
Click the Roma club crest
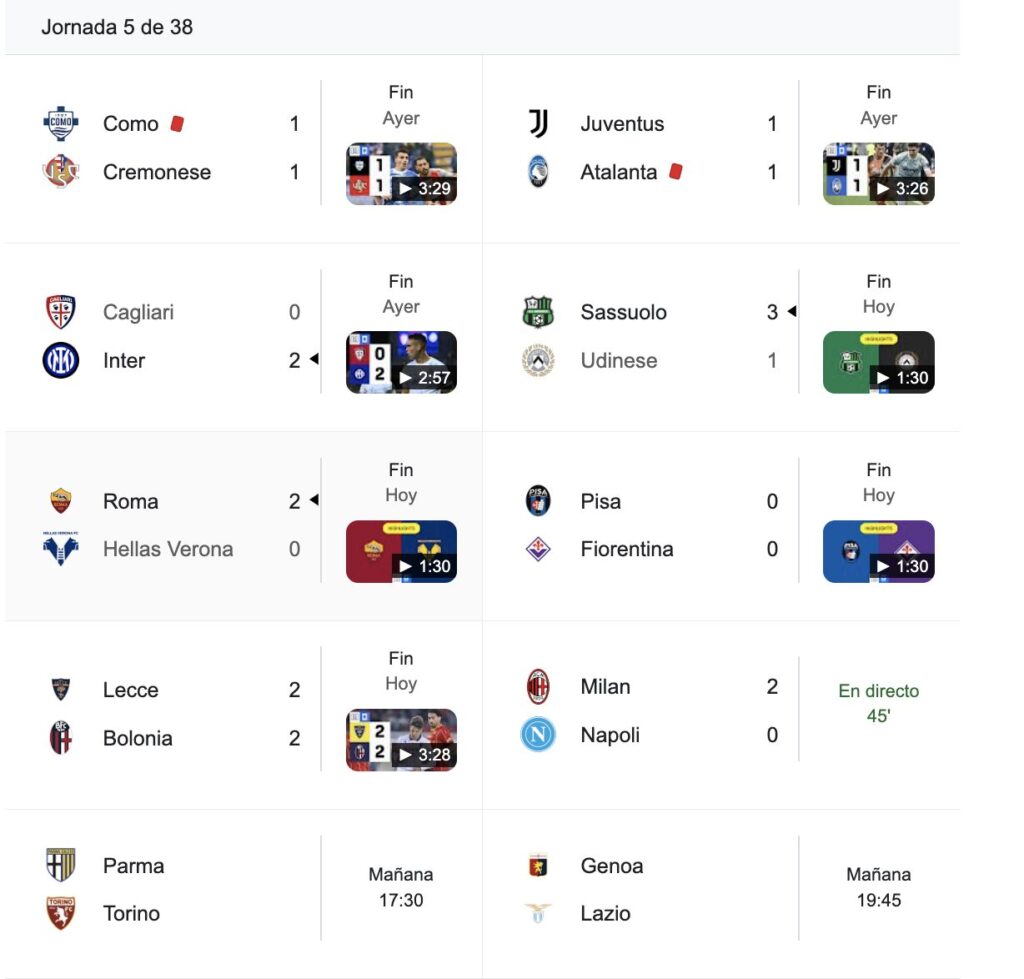[61, 501]
